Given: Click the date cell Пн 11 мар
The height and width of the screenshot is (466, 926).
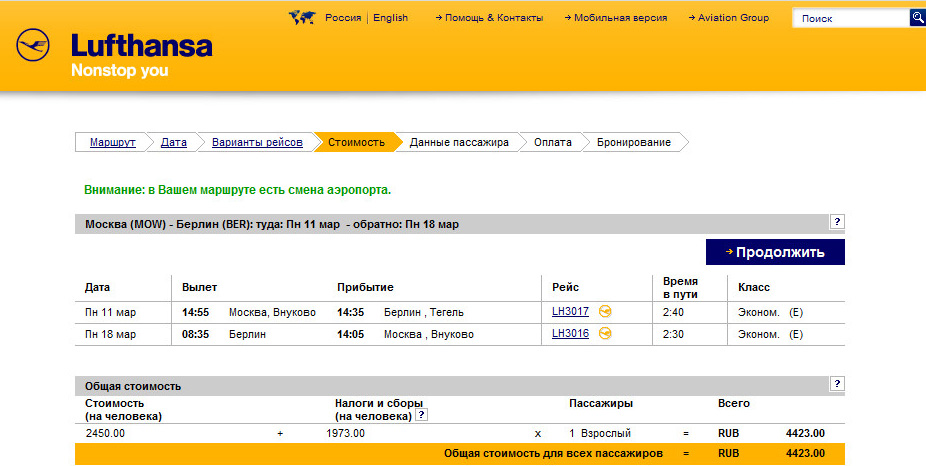Looking at the screenshot, I should coord(110,312).
